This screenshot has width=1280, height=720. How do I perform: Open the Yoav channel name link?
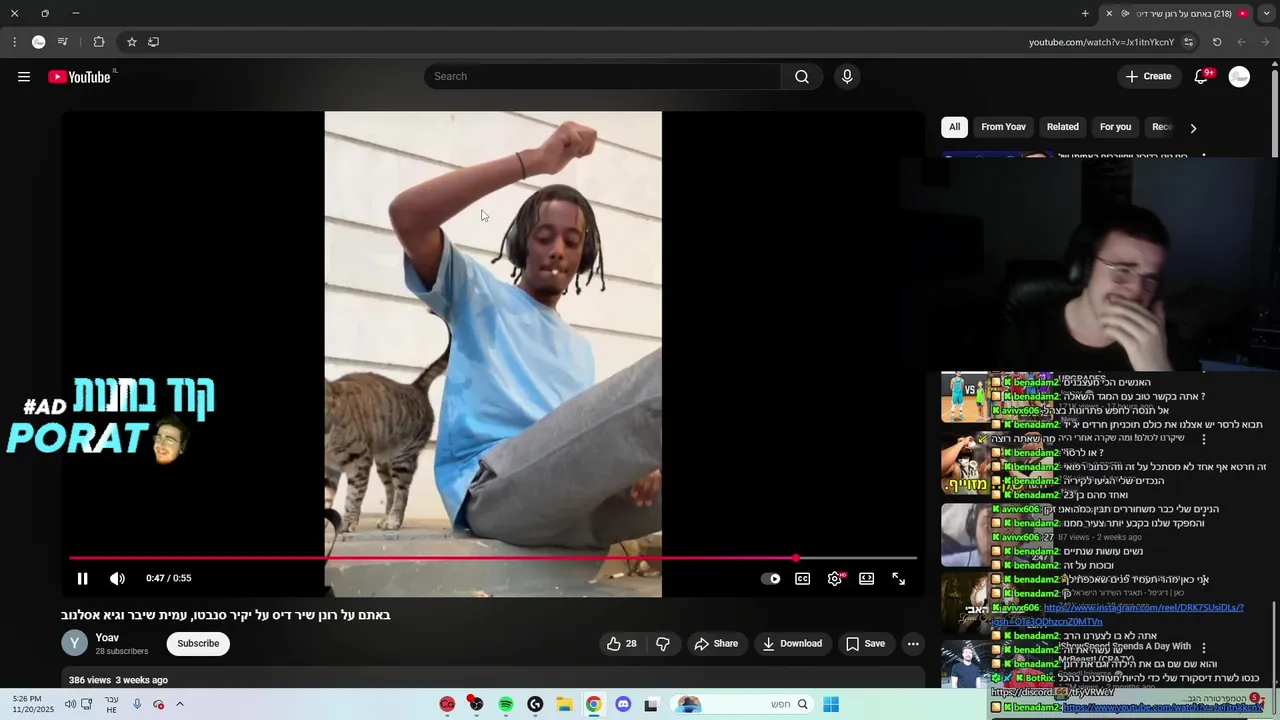tap(107, 637)
